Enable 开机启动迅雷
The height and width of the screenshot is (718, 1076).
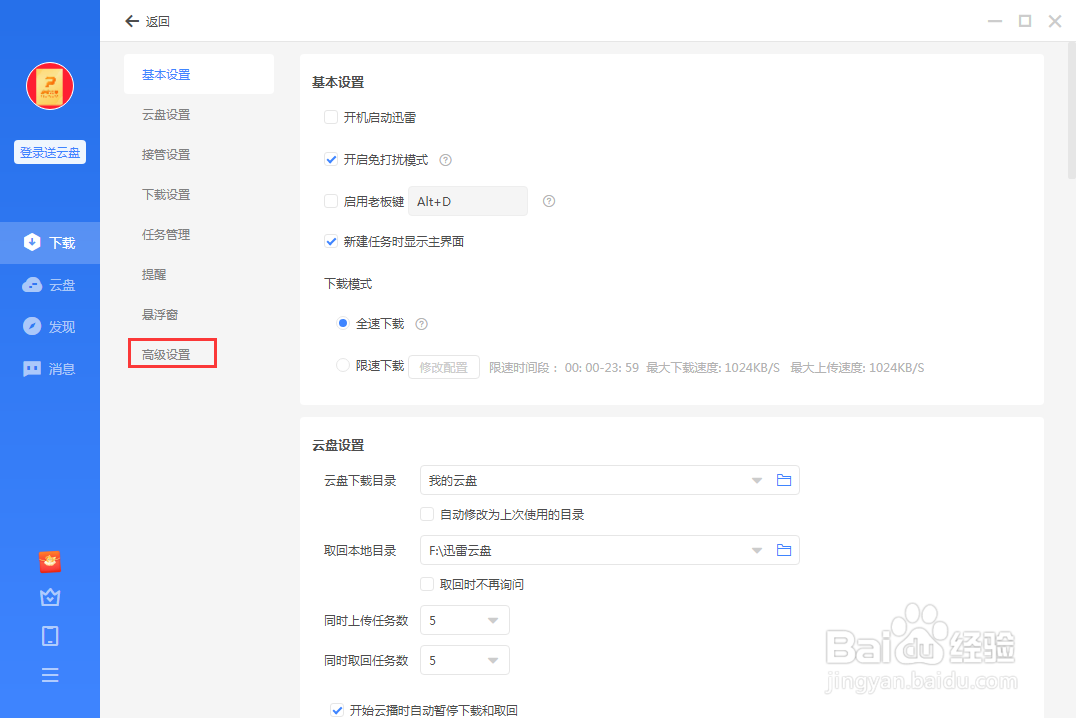(x=331, y=117)
